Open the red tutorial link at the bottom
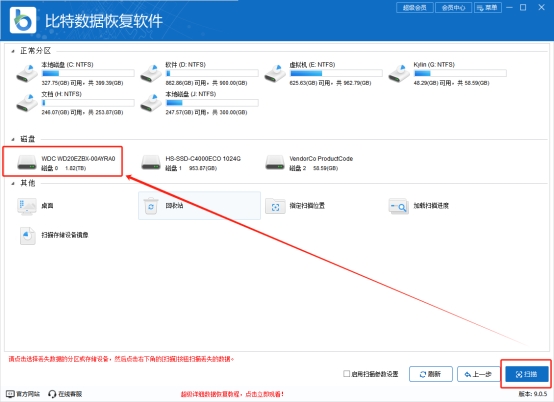Image resolution: width=554 pixels, height=402 pixels. click(x=232, y=394)
